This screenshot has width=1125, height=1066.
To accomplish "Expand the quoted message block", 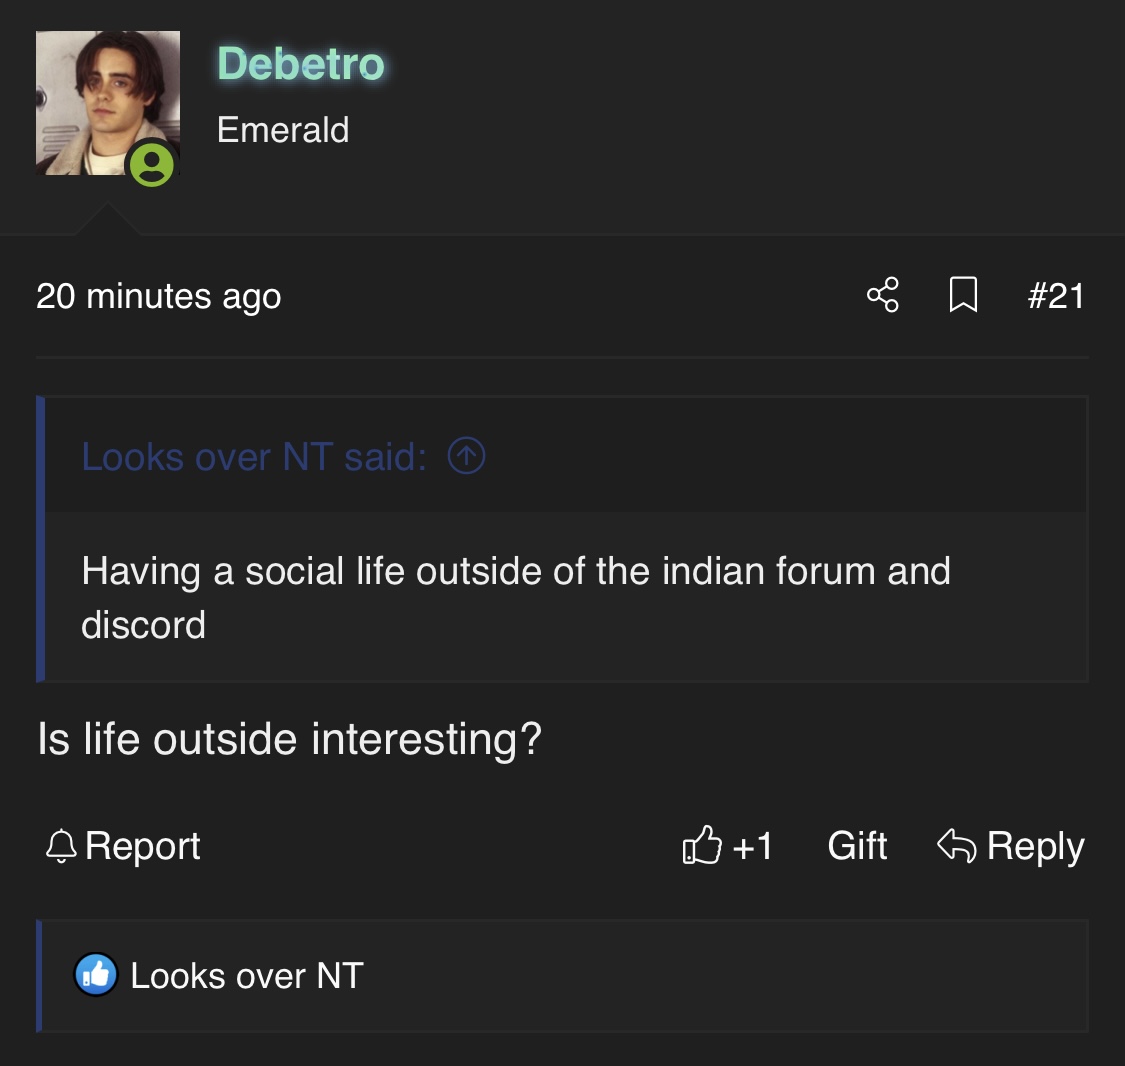I will coord(515,598).
